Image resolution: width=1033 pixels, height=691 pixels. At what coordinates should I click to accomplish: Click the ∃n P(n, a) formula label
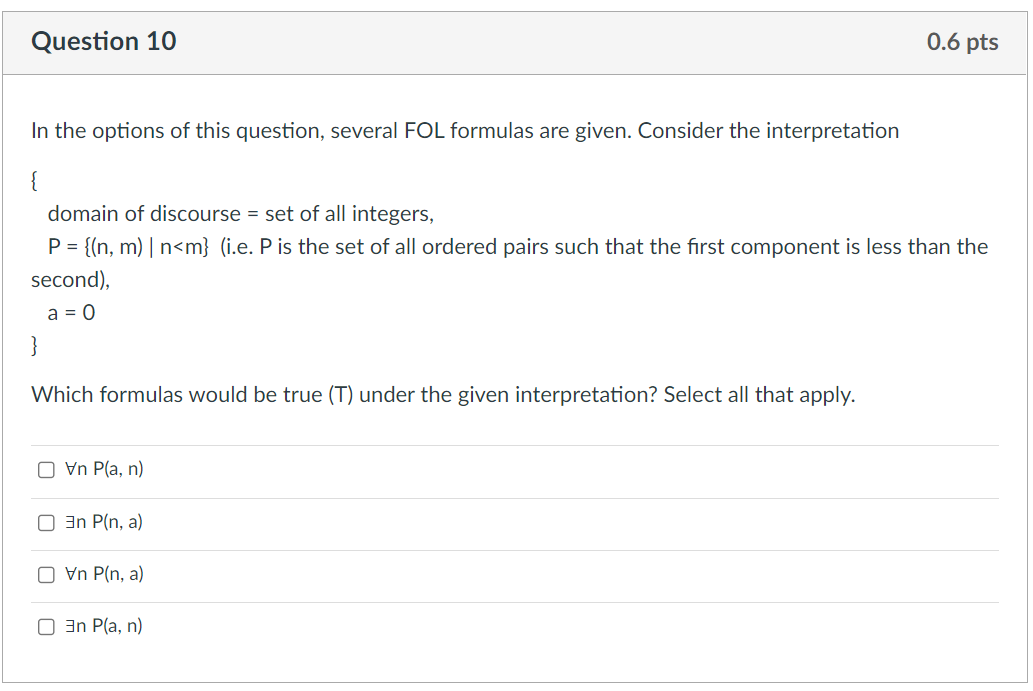coord(103,521)
